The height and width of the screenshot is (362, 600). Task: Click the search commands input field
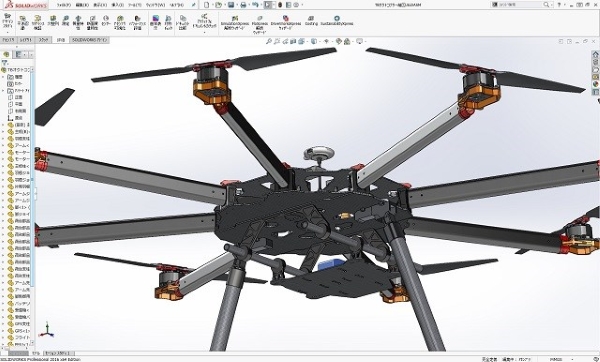(x=518, y=5)
